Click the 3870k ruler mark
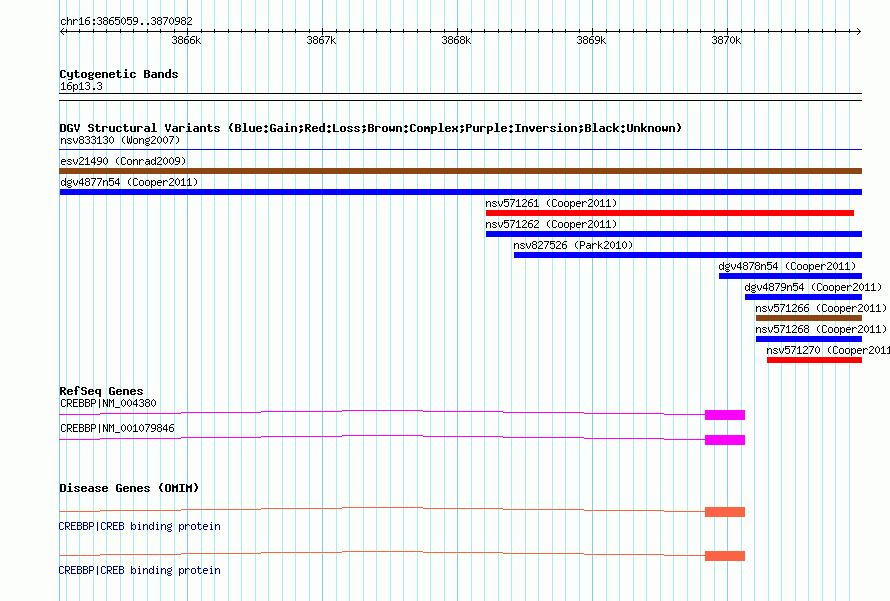The height and width of the screenshot is (601, 890). point(727,40)
